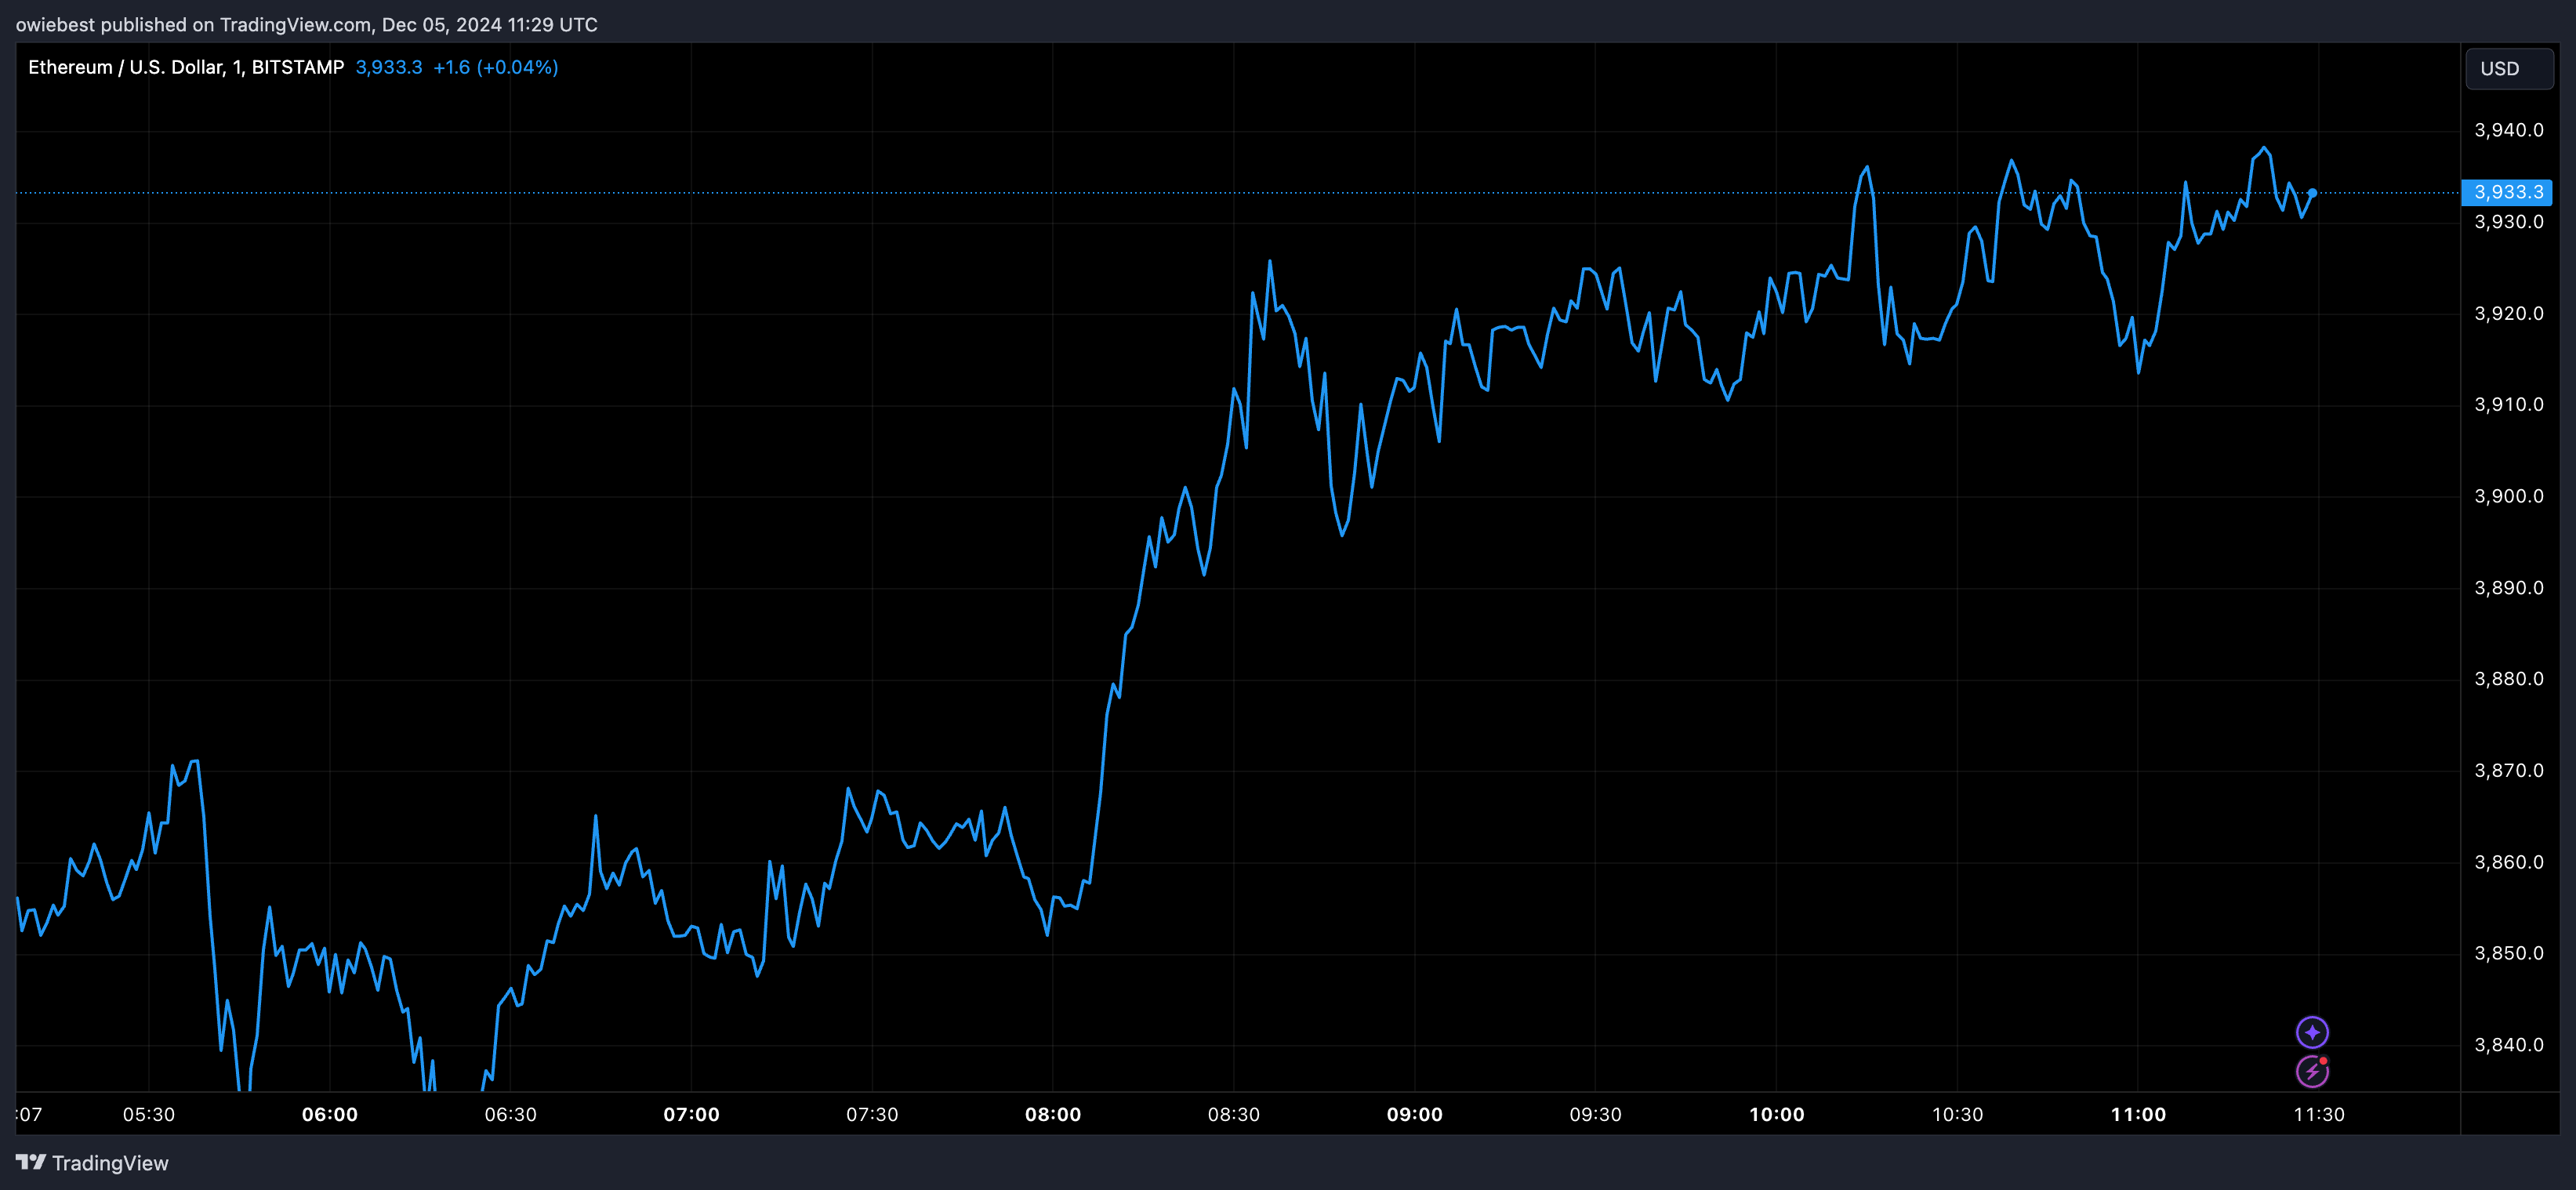This screenshot has width=2576, height=1190.
Task: Click the 3,880.0 price axis label
Action: (x=2509, y=679)
